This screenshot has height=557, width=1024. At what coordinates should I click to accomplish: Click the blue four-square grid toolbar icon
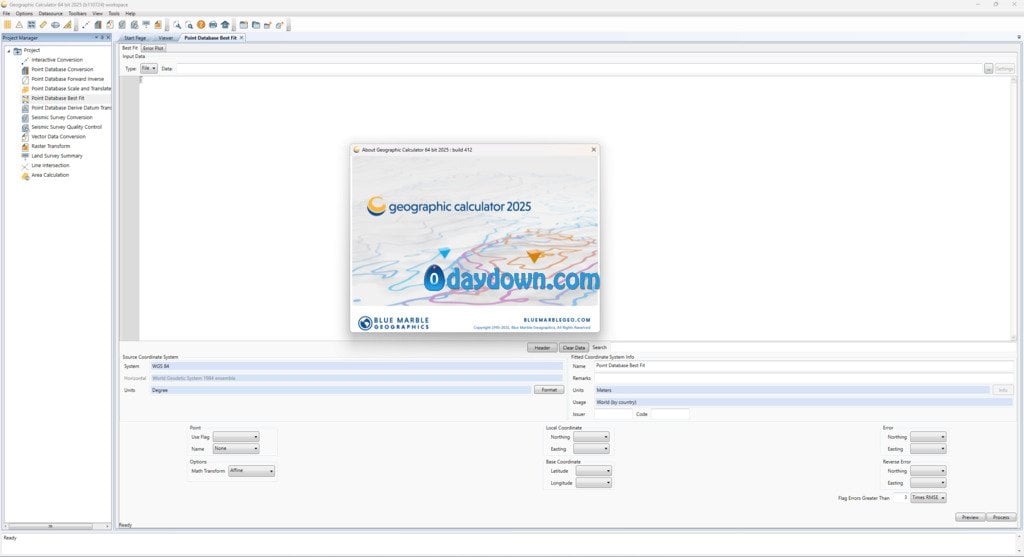[31, 25]
